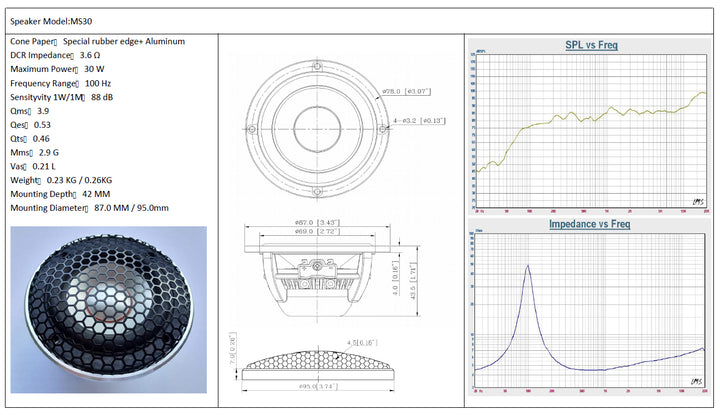Click the SPL vs Freq chart title
The width and height of the screenshot is (720, 415).
592,45
